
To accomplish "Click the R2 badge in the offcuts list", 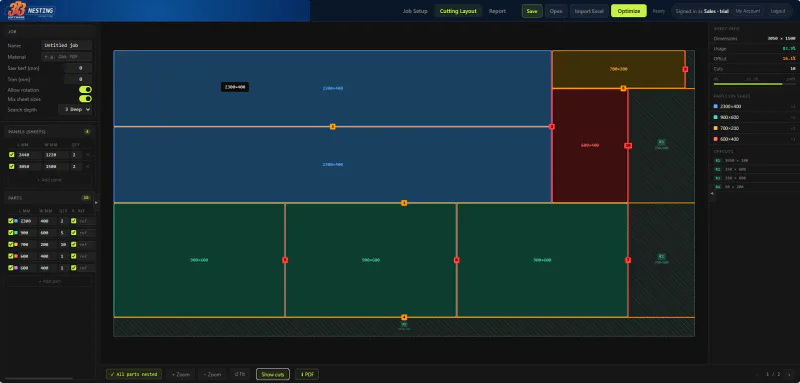I will [x=718, y=169].
